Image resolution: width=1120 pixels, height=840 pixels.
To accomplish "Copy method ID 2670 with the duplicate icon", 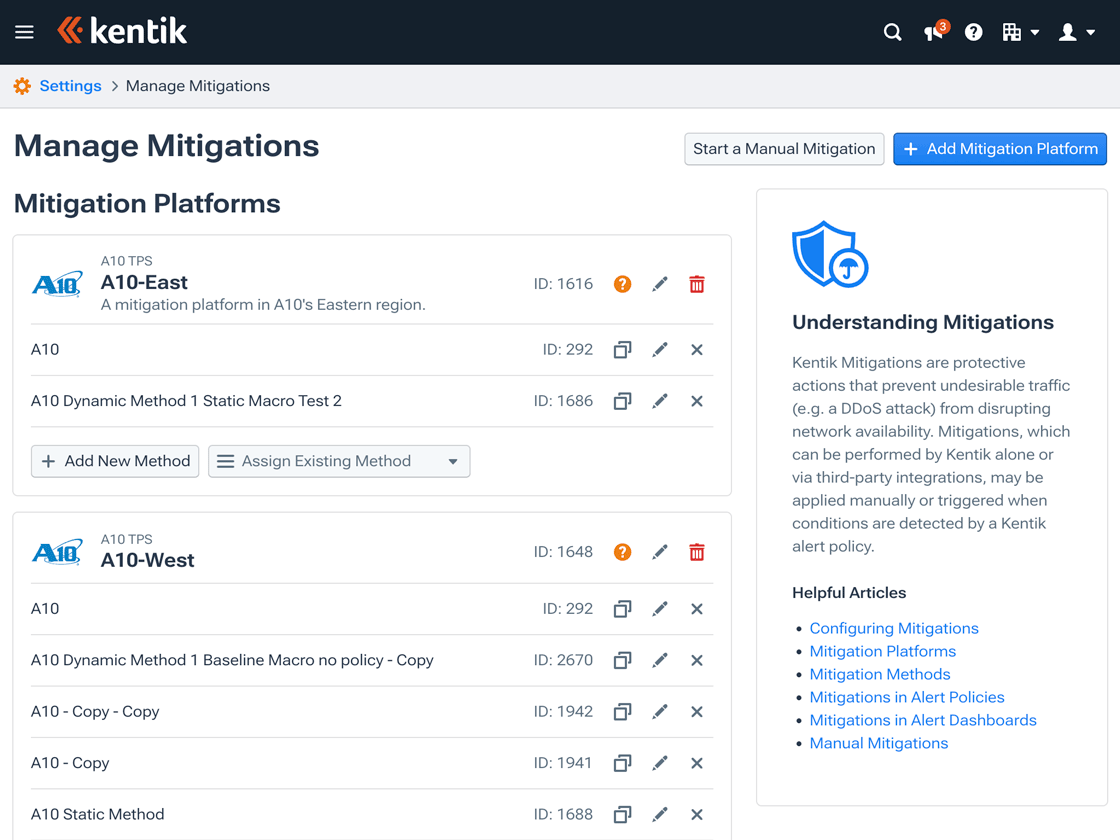I will [x=622, y=660].
